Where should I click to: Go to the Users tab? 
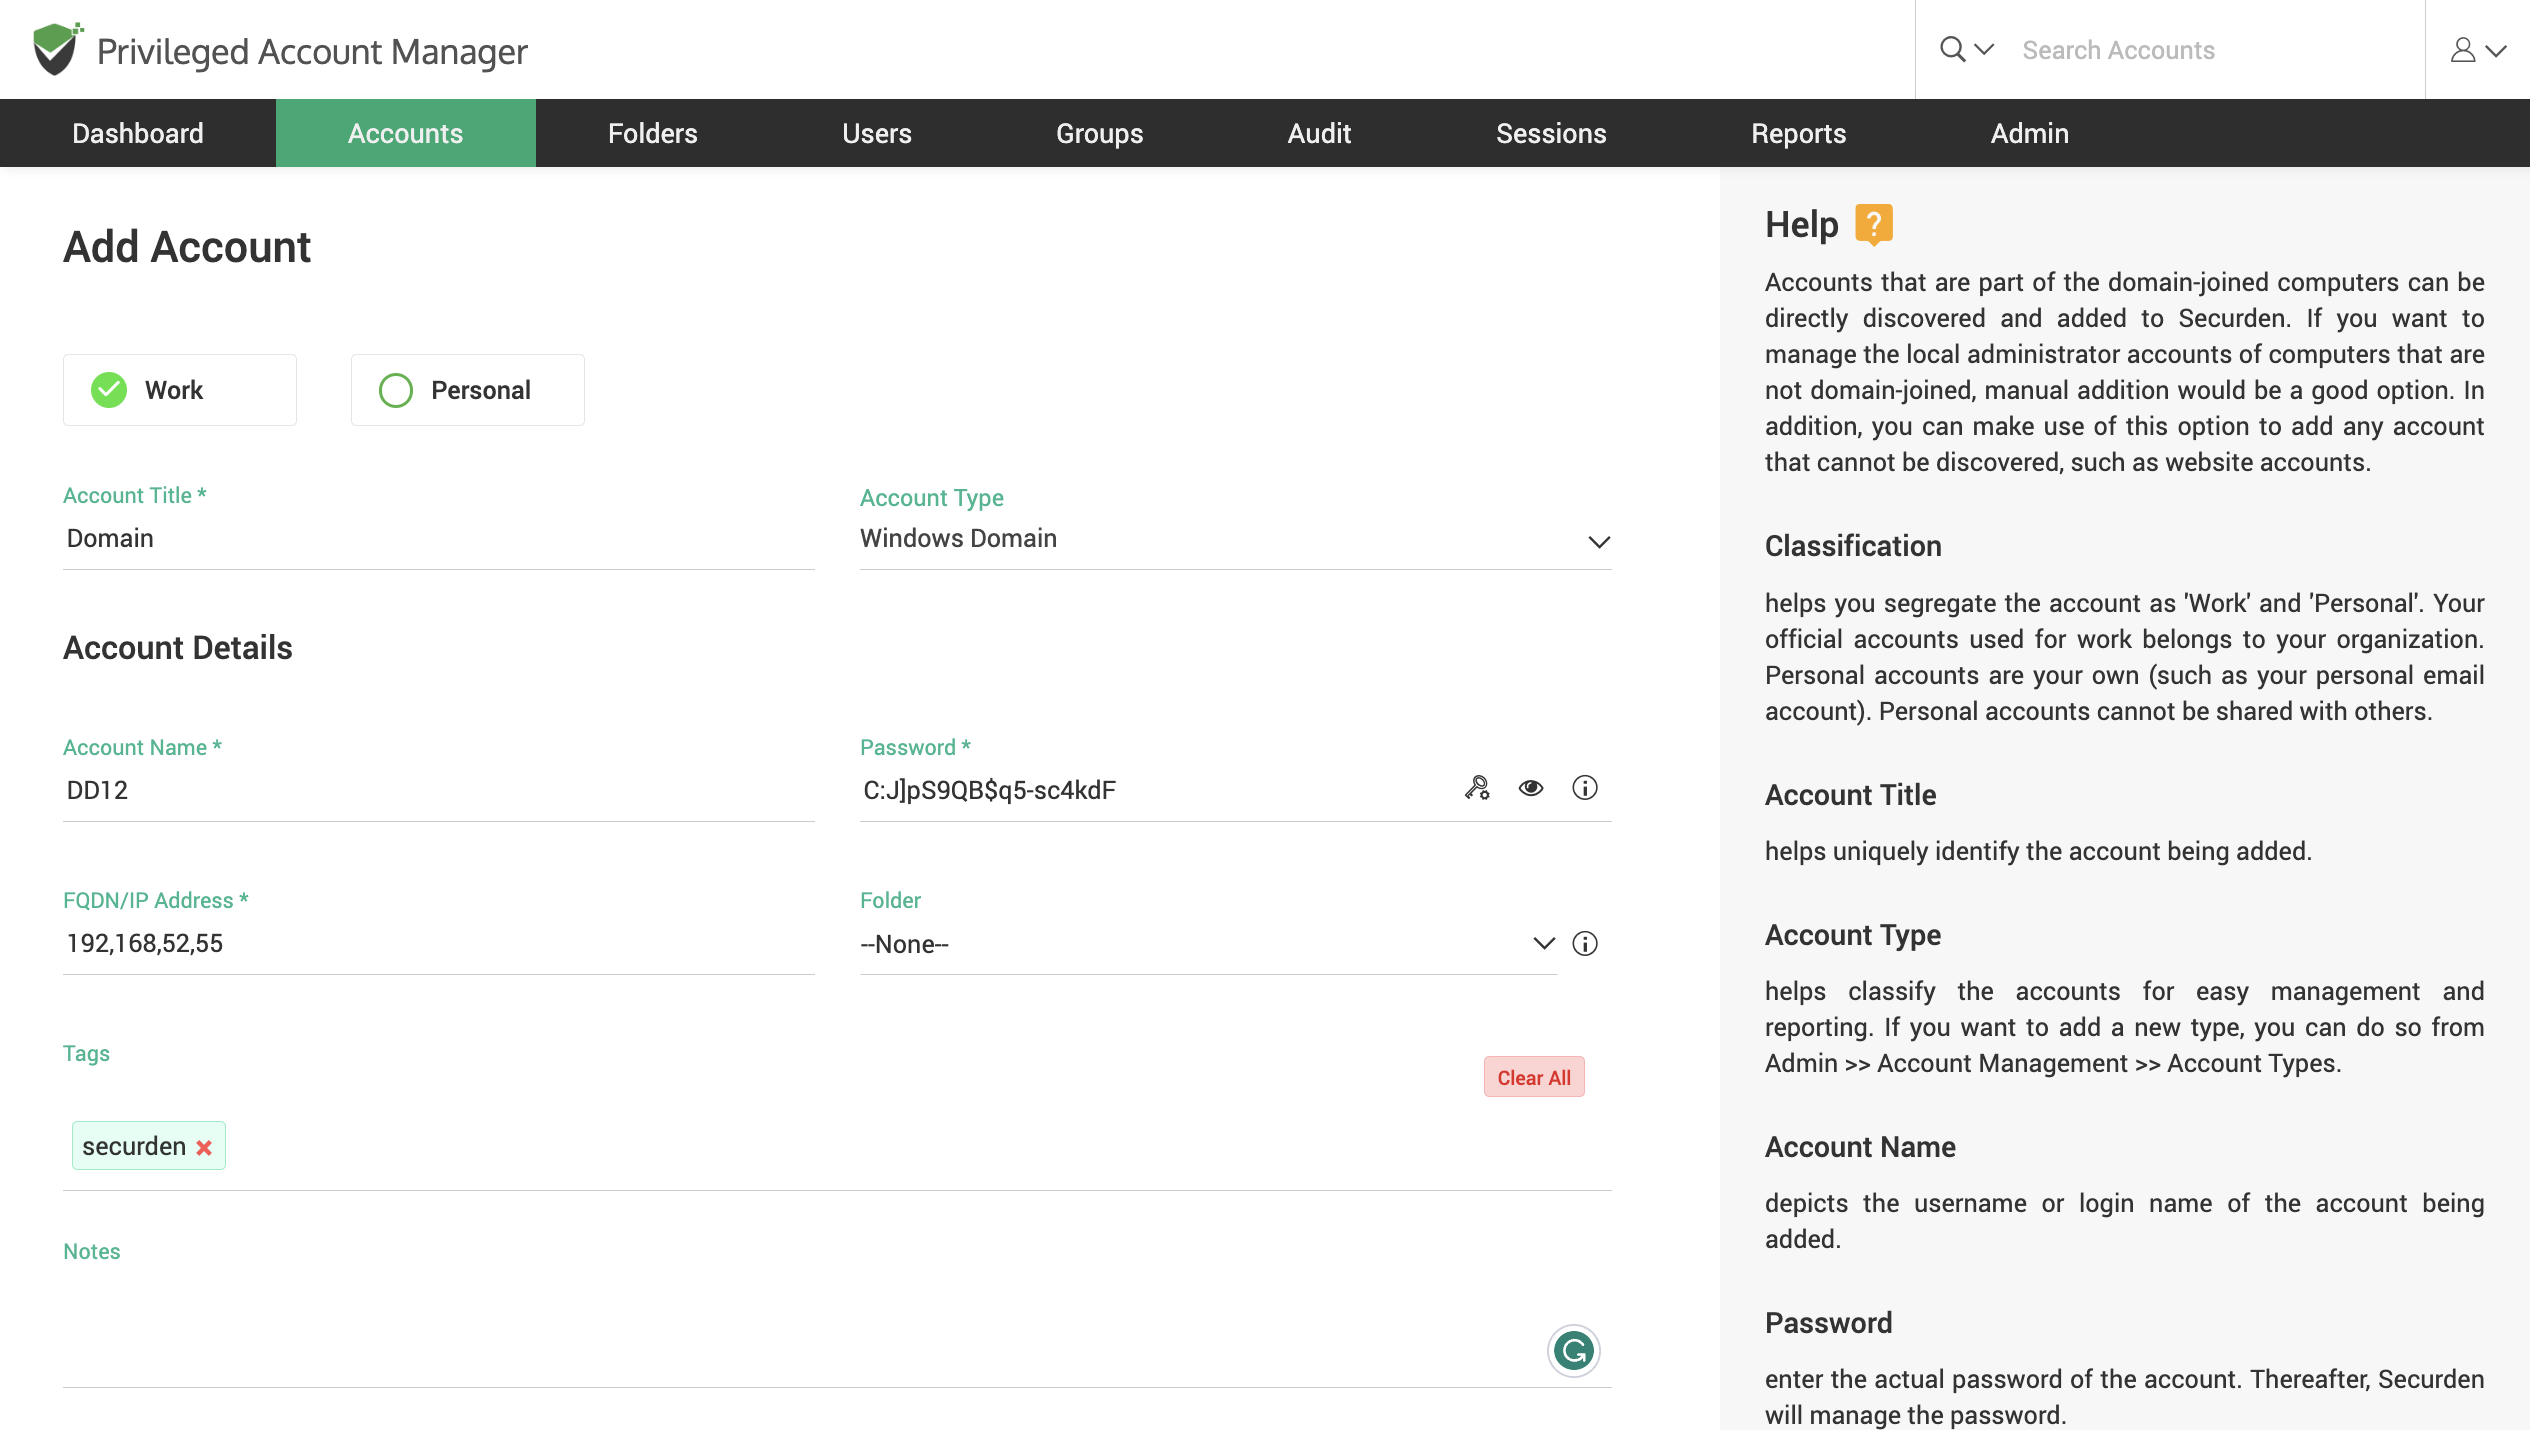click(x=877, y=133)
